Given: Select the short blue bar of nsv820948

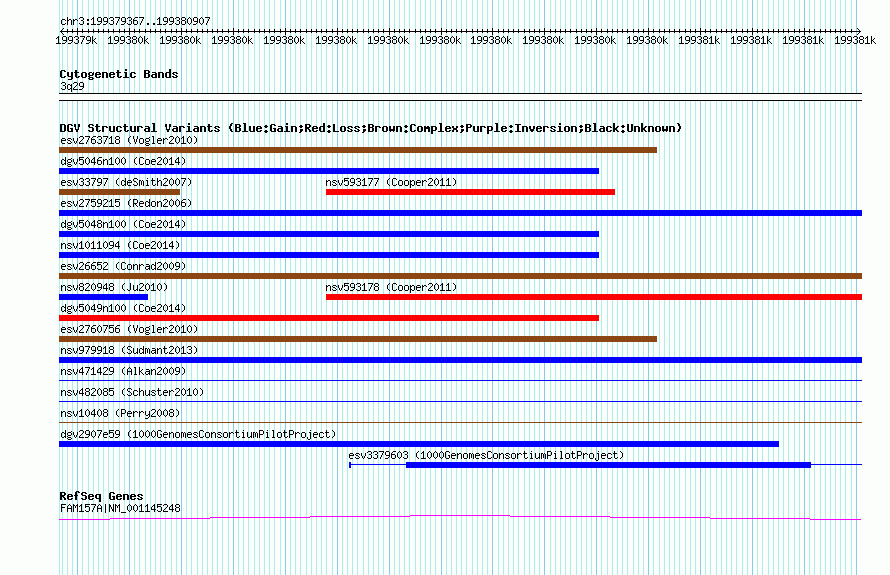Looking at the screenshot, I should 103,297.
